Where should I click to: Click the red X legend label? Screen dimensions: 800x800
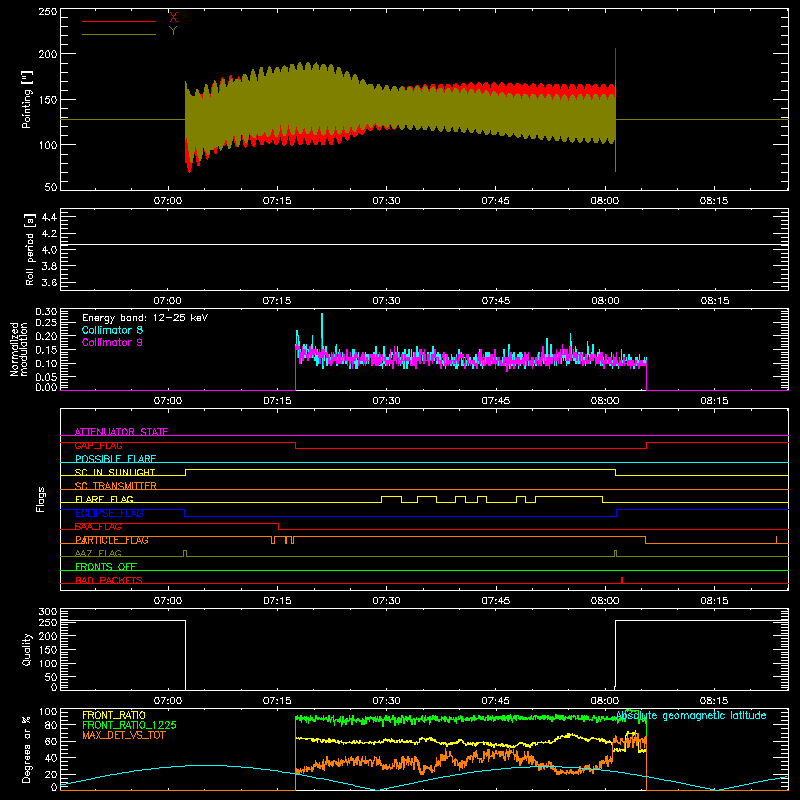click(x=173, y=18)
